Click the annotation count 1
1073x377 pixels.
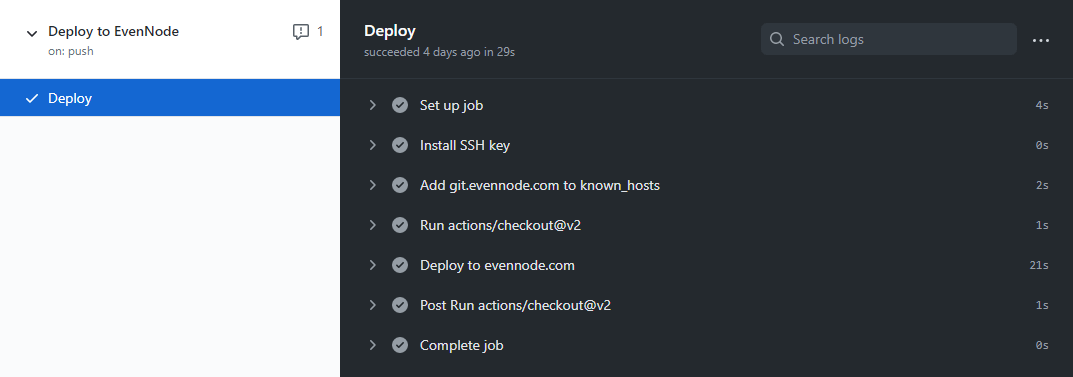(320, 31)
